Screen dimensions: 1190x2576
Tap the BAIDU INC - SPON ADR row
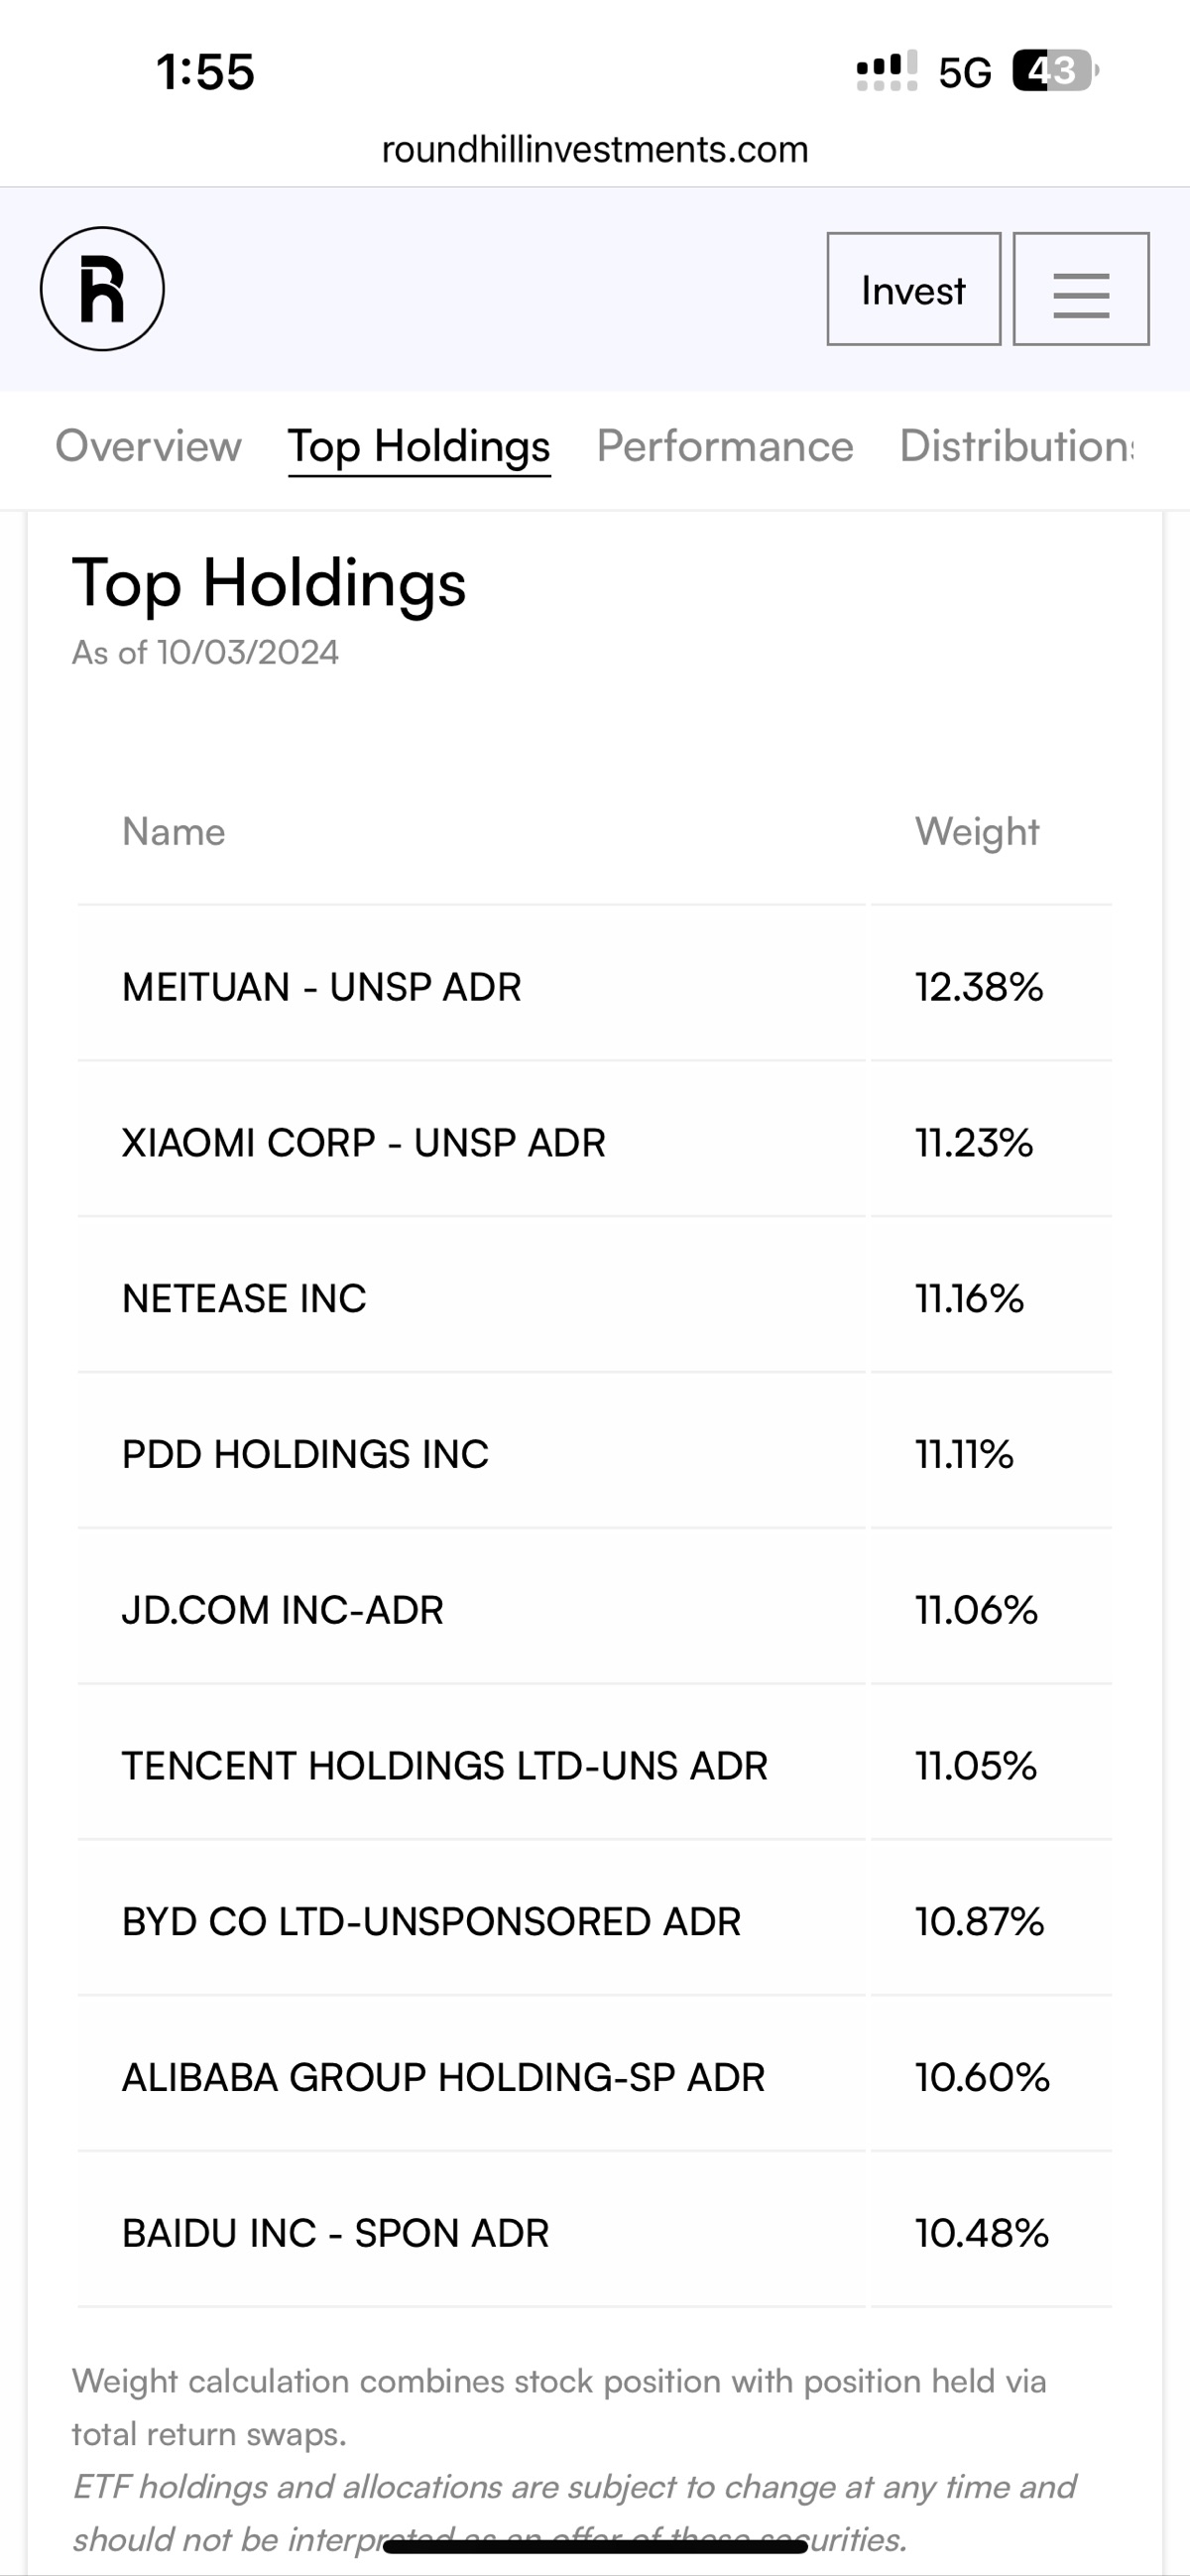click(x=595, y=2233)
